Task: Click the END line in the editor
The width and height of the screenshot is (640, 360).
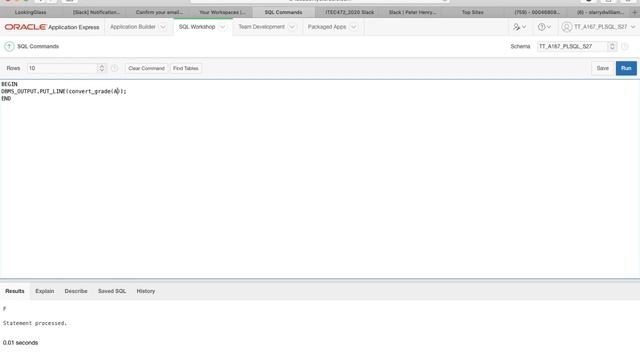Action: (x=6, y=98)
